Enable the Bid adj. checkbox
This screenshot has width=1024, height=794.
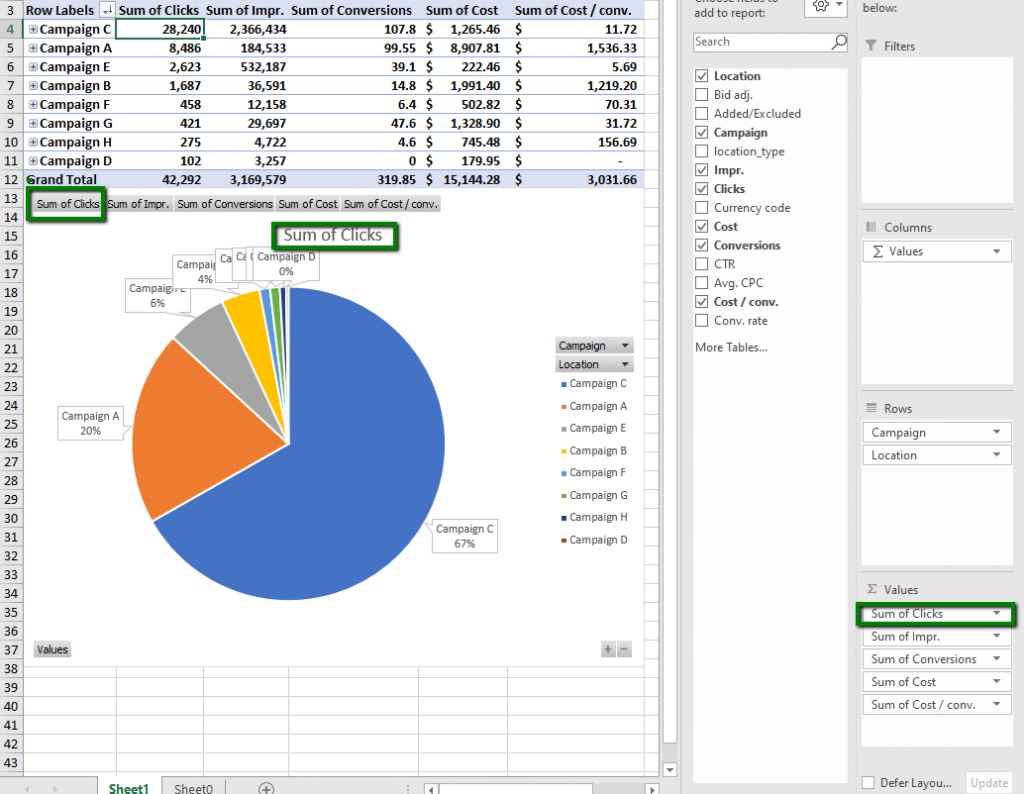click(x=701, y=94)
